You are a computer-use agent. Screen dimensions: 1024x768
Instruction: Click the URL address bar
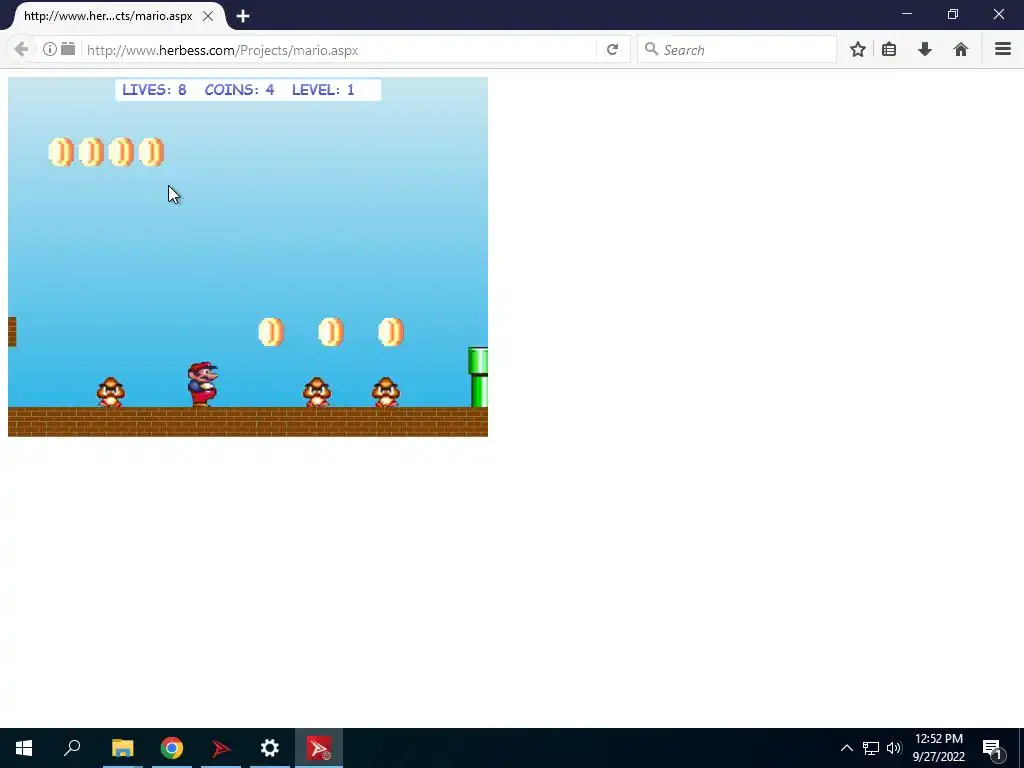[340, 50]
